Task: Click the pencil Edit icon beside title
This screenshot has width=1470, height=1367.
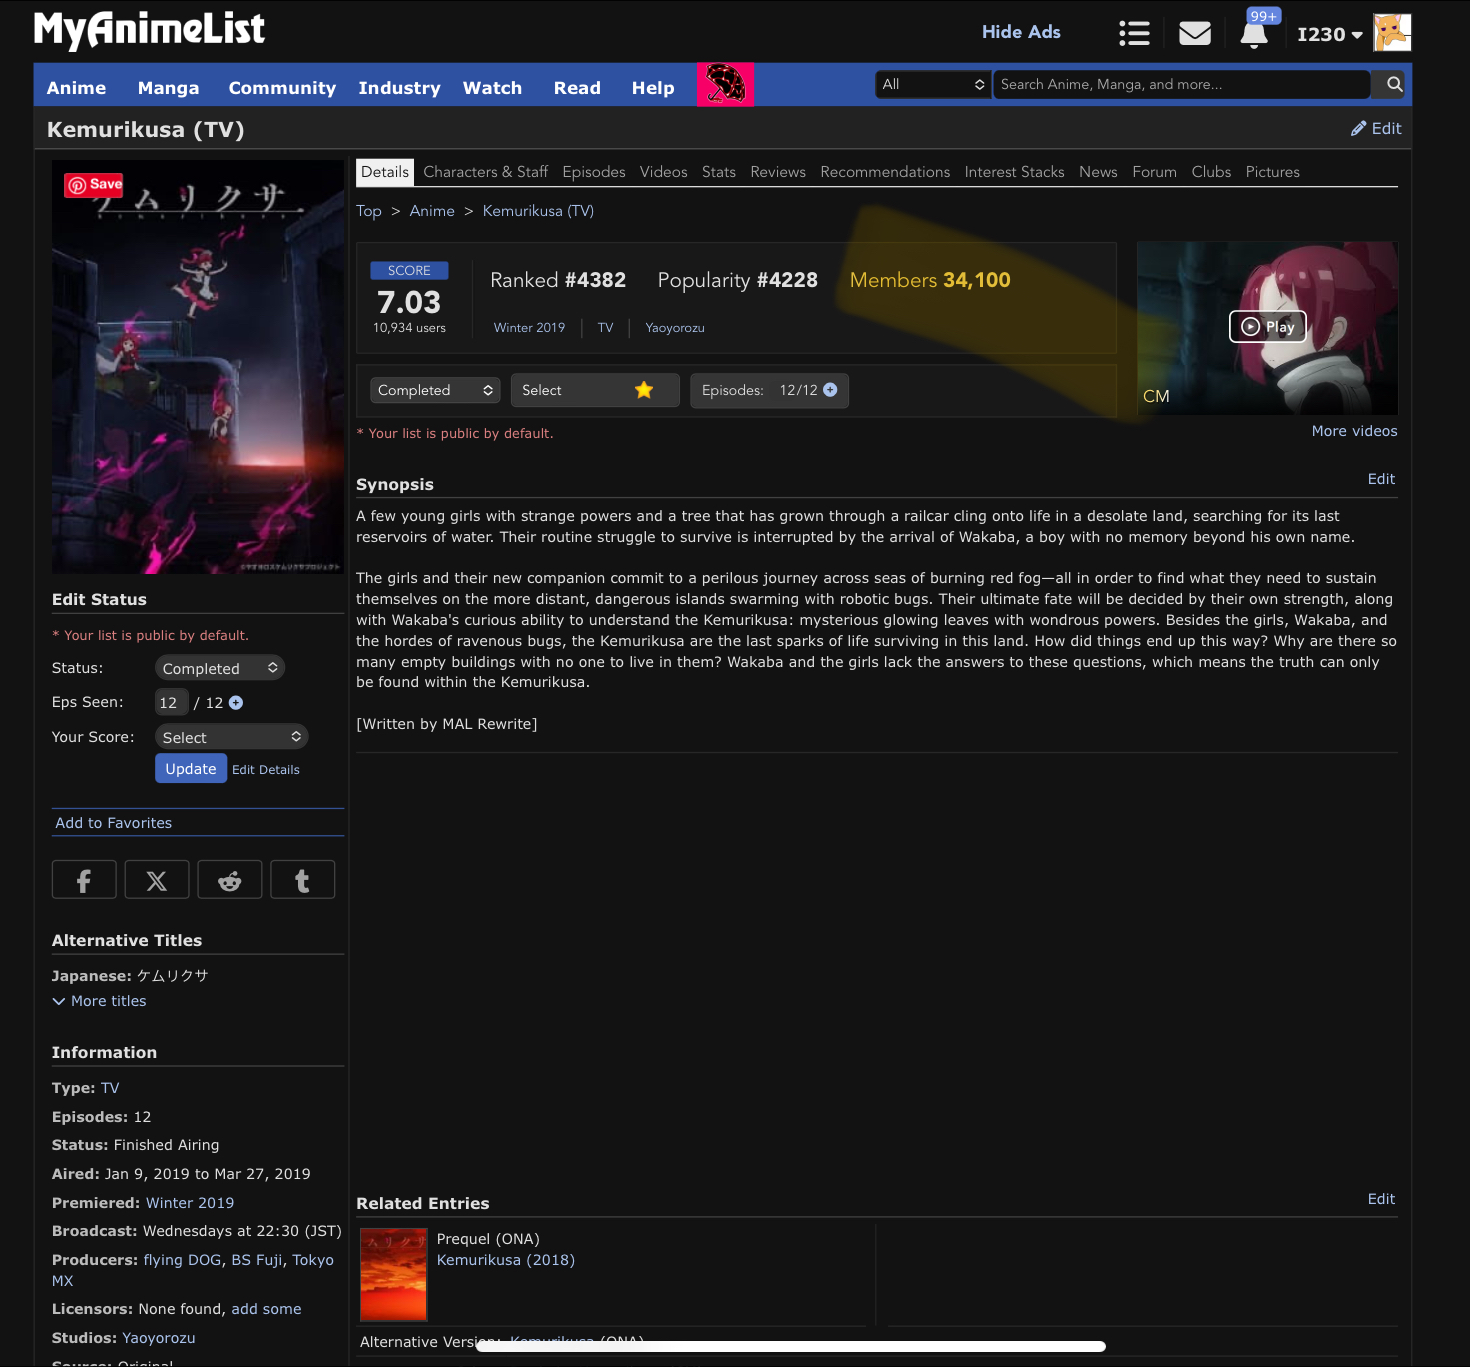Action: point(1376,128)
